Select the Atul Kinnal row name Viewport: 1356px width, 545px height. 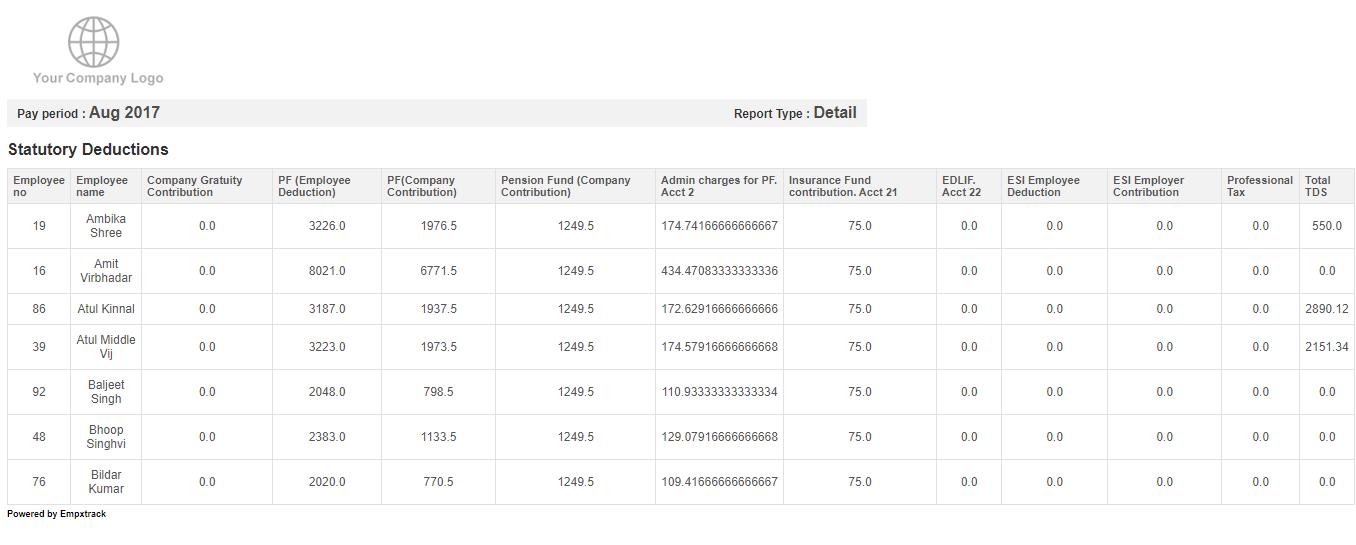click(106, 309)
